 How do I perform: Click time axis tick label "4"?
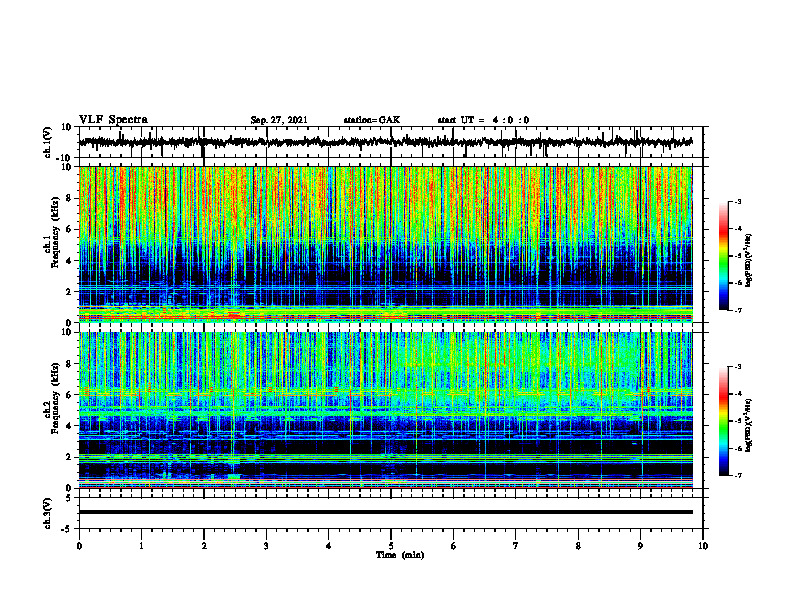tap(329, 546)
